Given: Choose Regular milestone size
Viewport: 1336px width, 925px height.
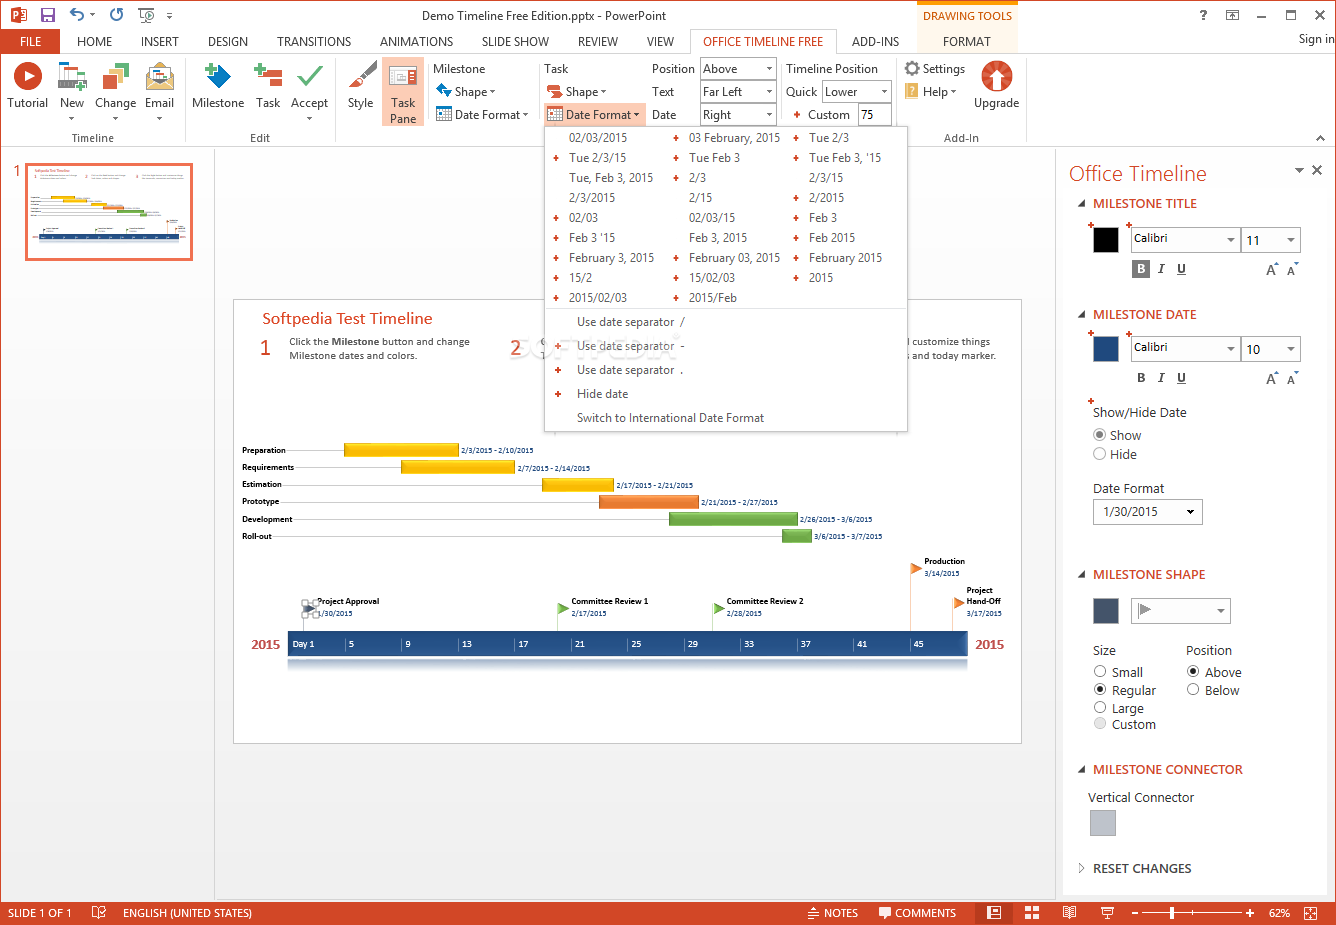Looking at the screenshot, I should coord(1100,690).
